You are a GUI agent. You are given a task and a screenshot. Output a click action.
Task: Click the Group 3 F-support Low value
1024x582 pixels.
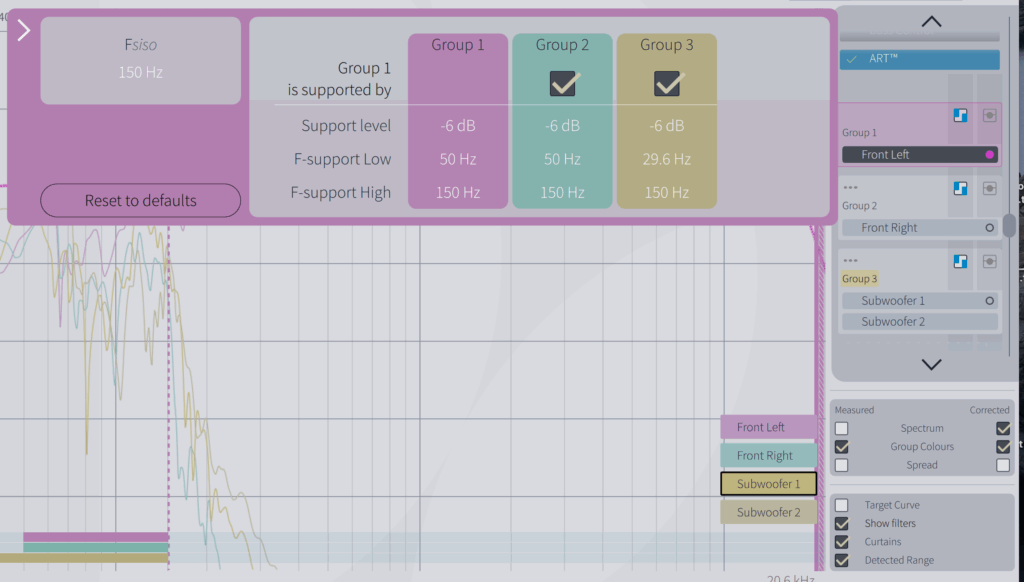coord(667,159)
